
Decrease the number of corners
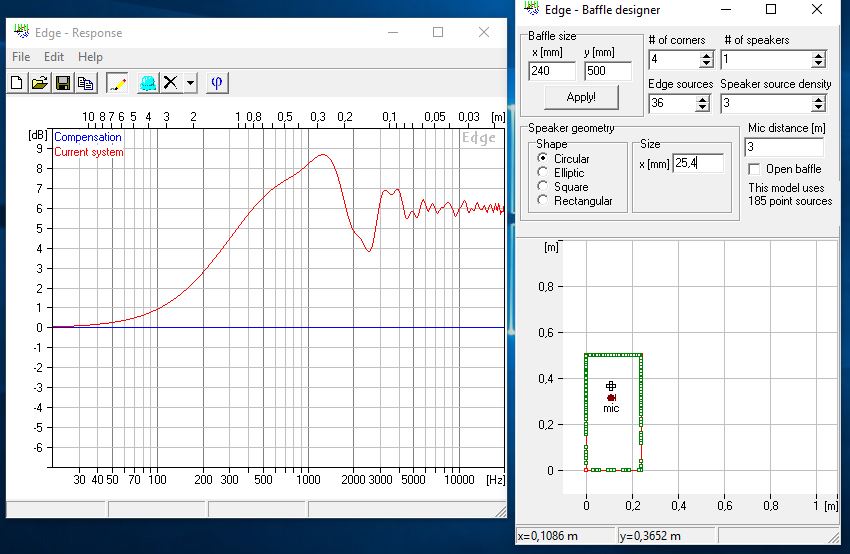click(706, 63)
